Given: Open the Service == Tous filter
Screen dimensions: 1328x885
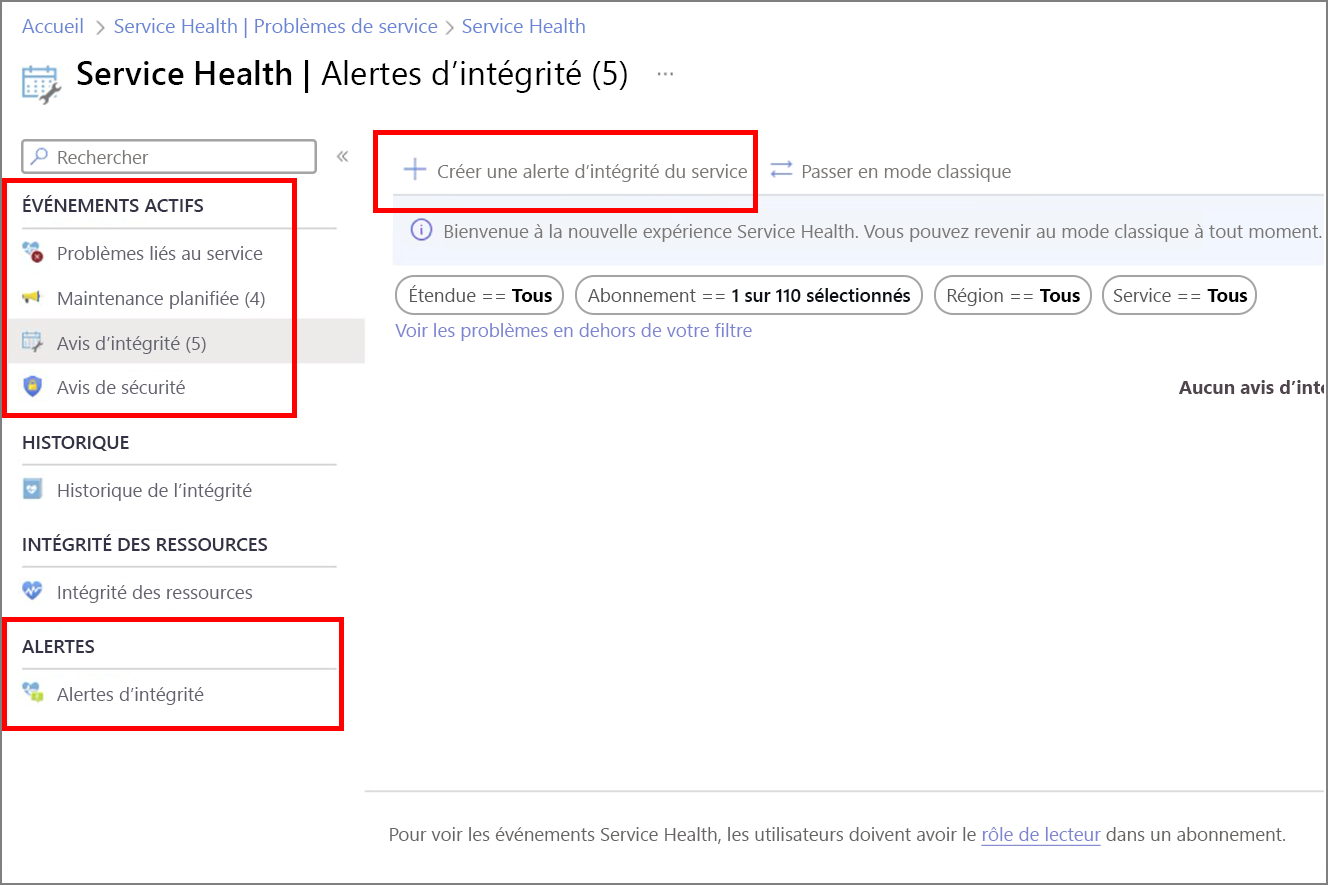Looking at the screenshot, I should coord(1179,296).
